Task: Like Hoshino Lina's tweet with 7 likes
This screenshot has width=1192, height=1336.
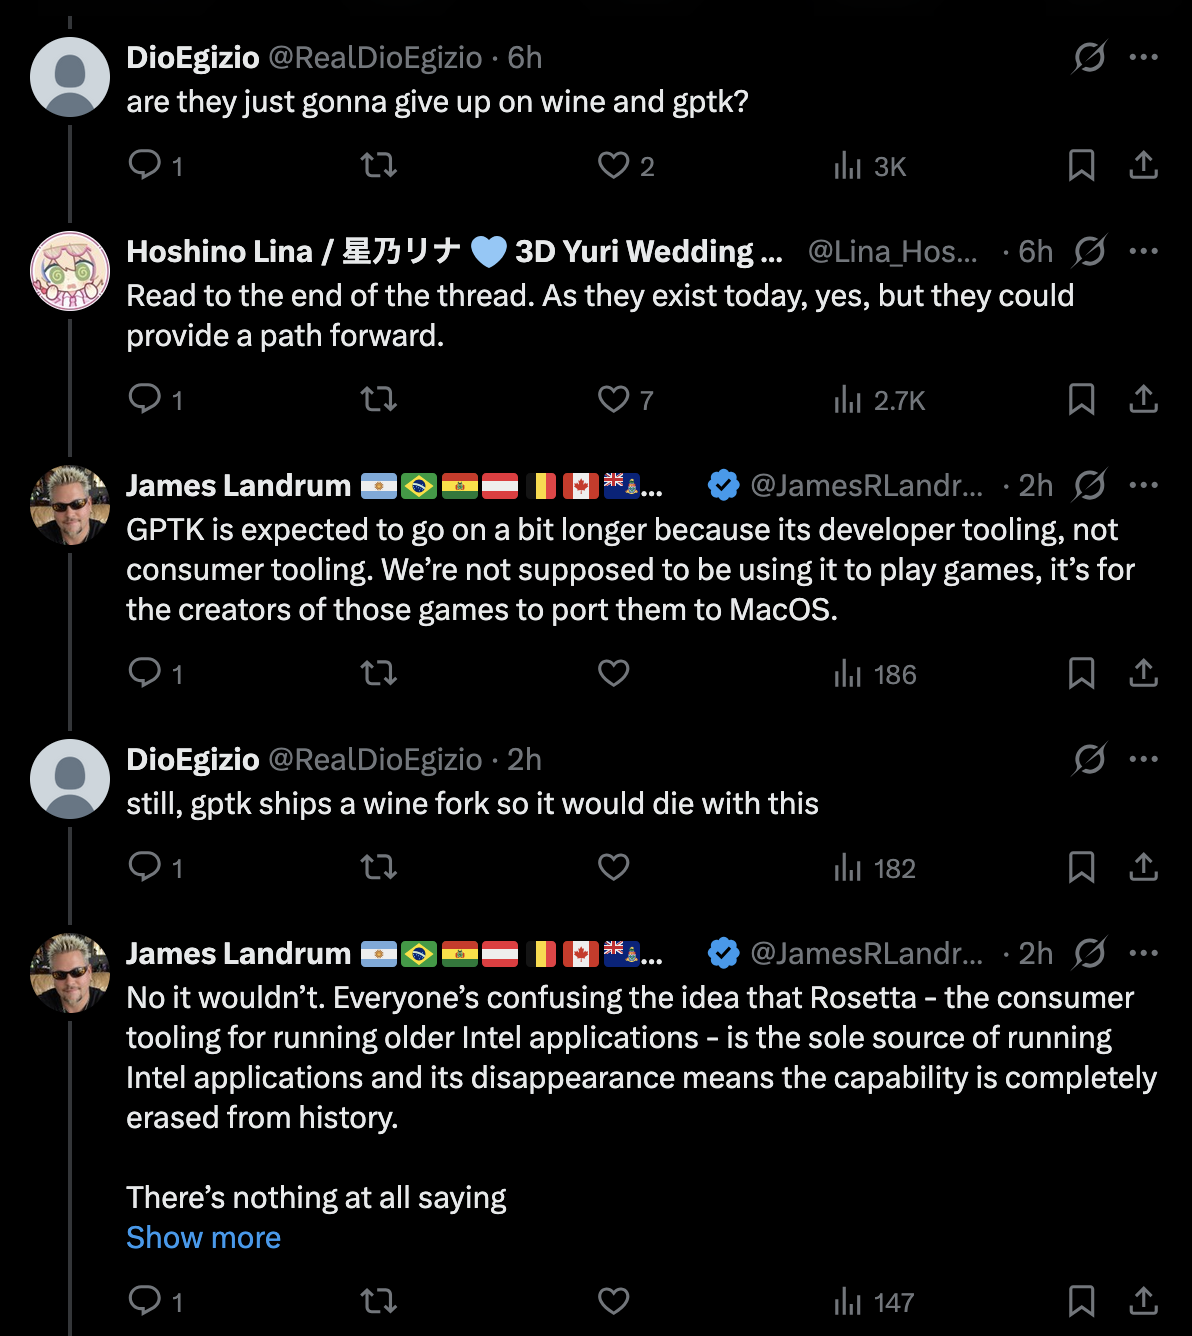Action: point(614,400)
